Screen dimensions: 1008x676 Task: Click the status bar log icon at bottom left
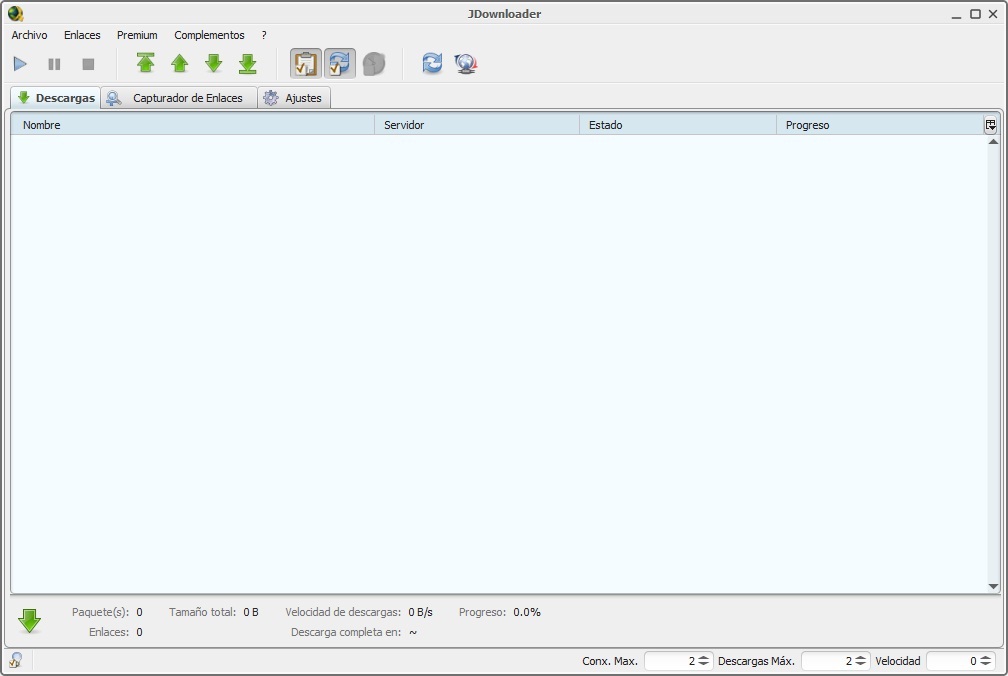(15, 660)
